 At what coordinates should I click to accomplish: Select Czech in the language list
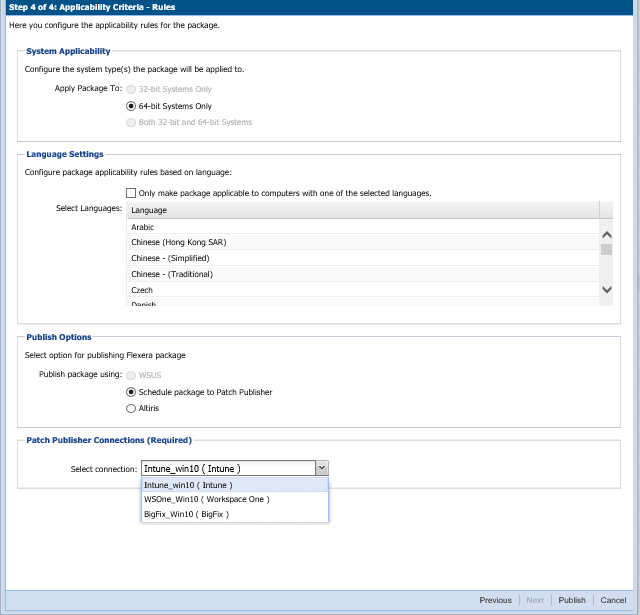[x=142, y=289]
